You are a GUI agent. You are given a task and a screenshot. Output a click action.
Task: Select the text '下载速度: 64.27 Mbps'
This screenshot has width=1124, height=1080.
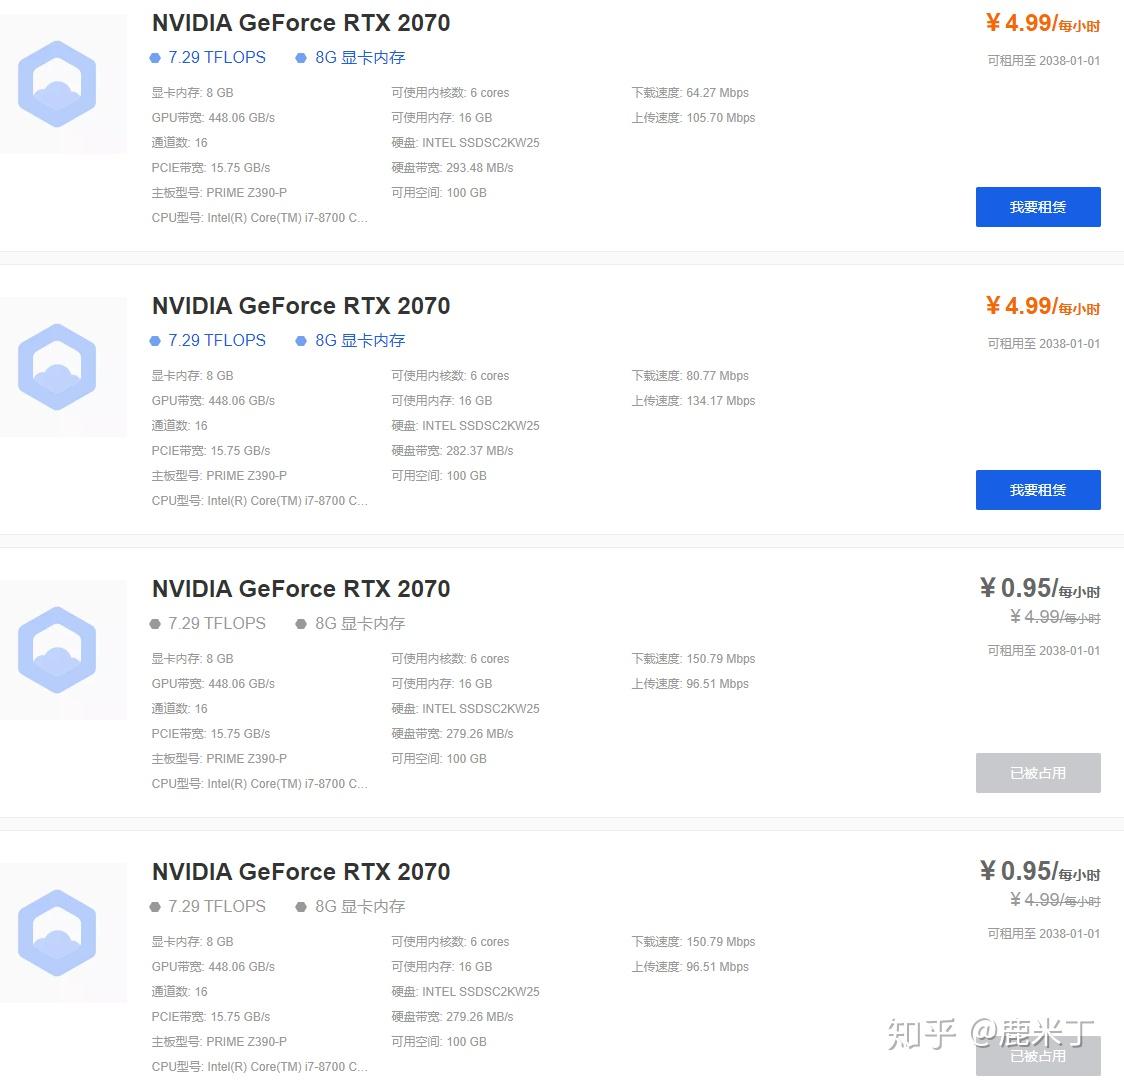point(690,92)
